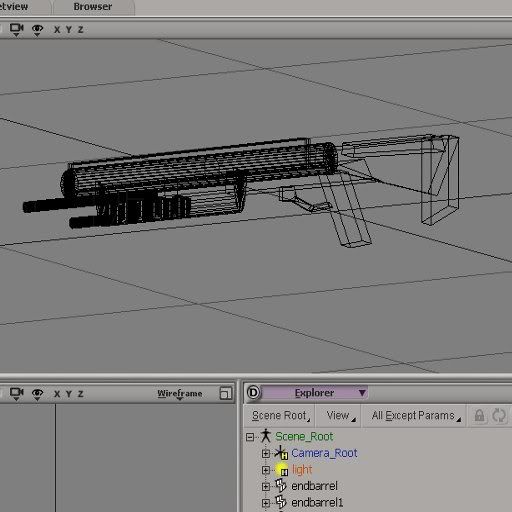
Task: Click Y axis in bottom-left viewport
Action: tap(69, 394)
